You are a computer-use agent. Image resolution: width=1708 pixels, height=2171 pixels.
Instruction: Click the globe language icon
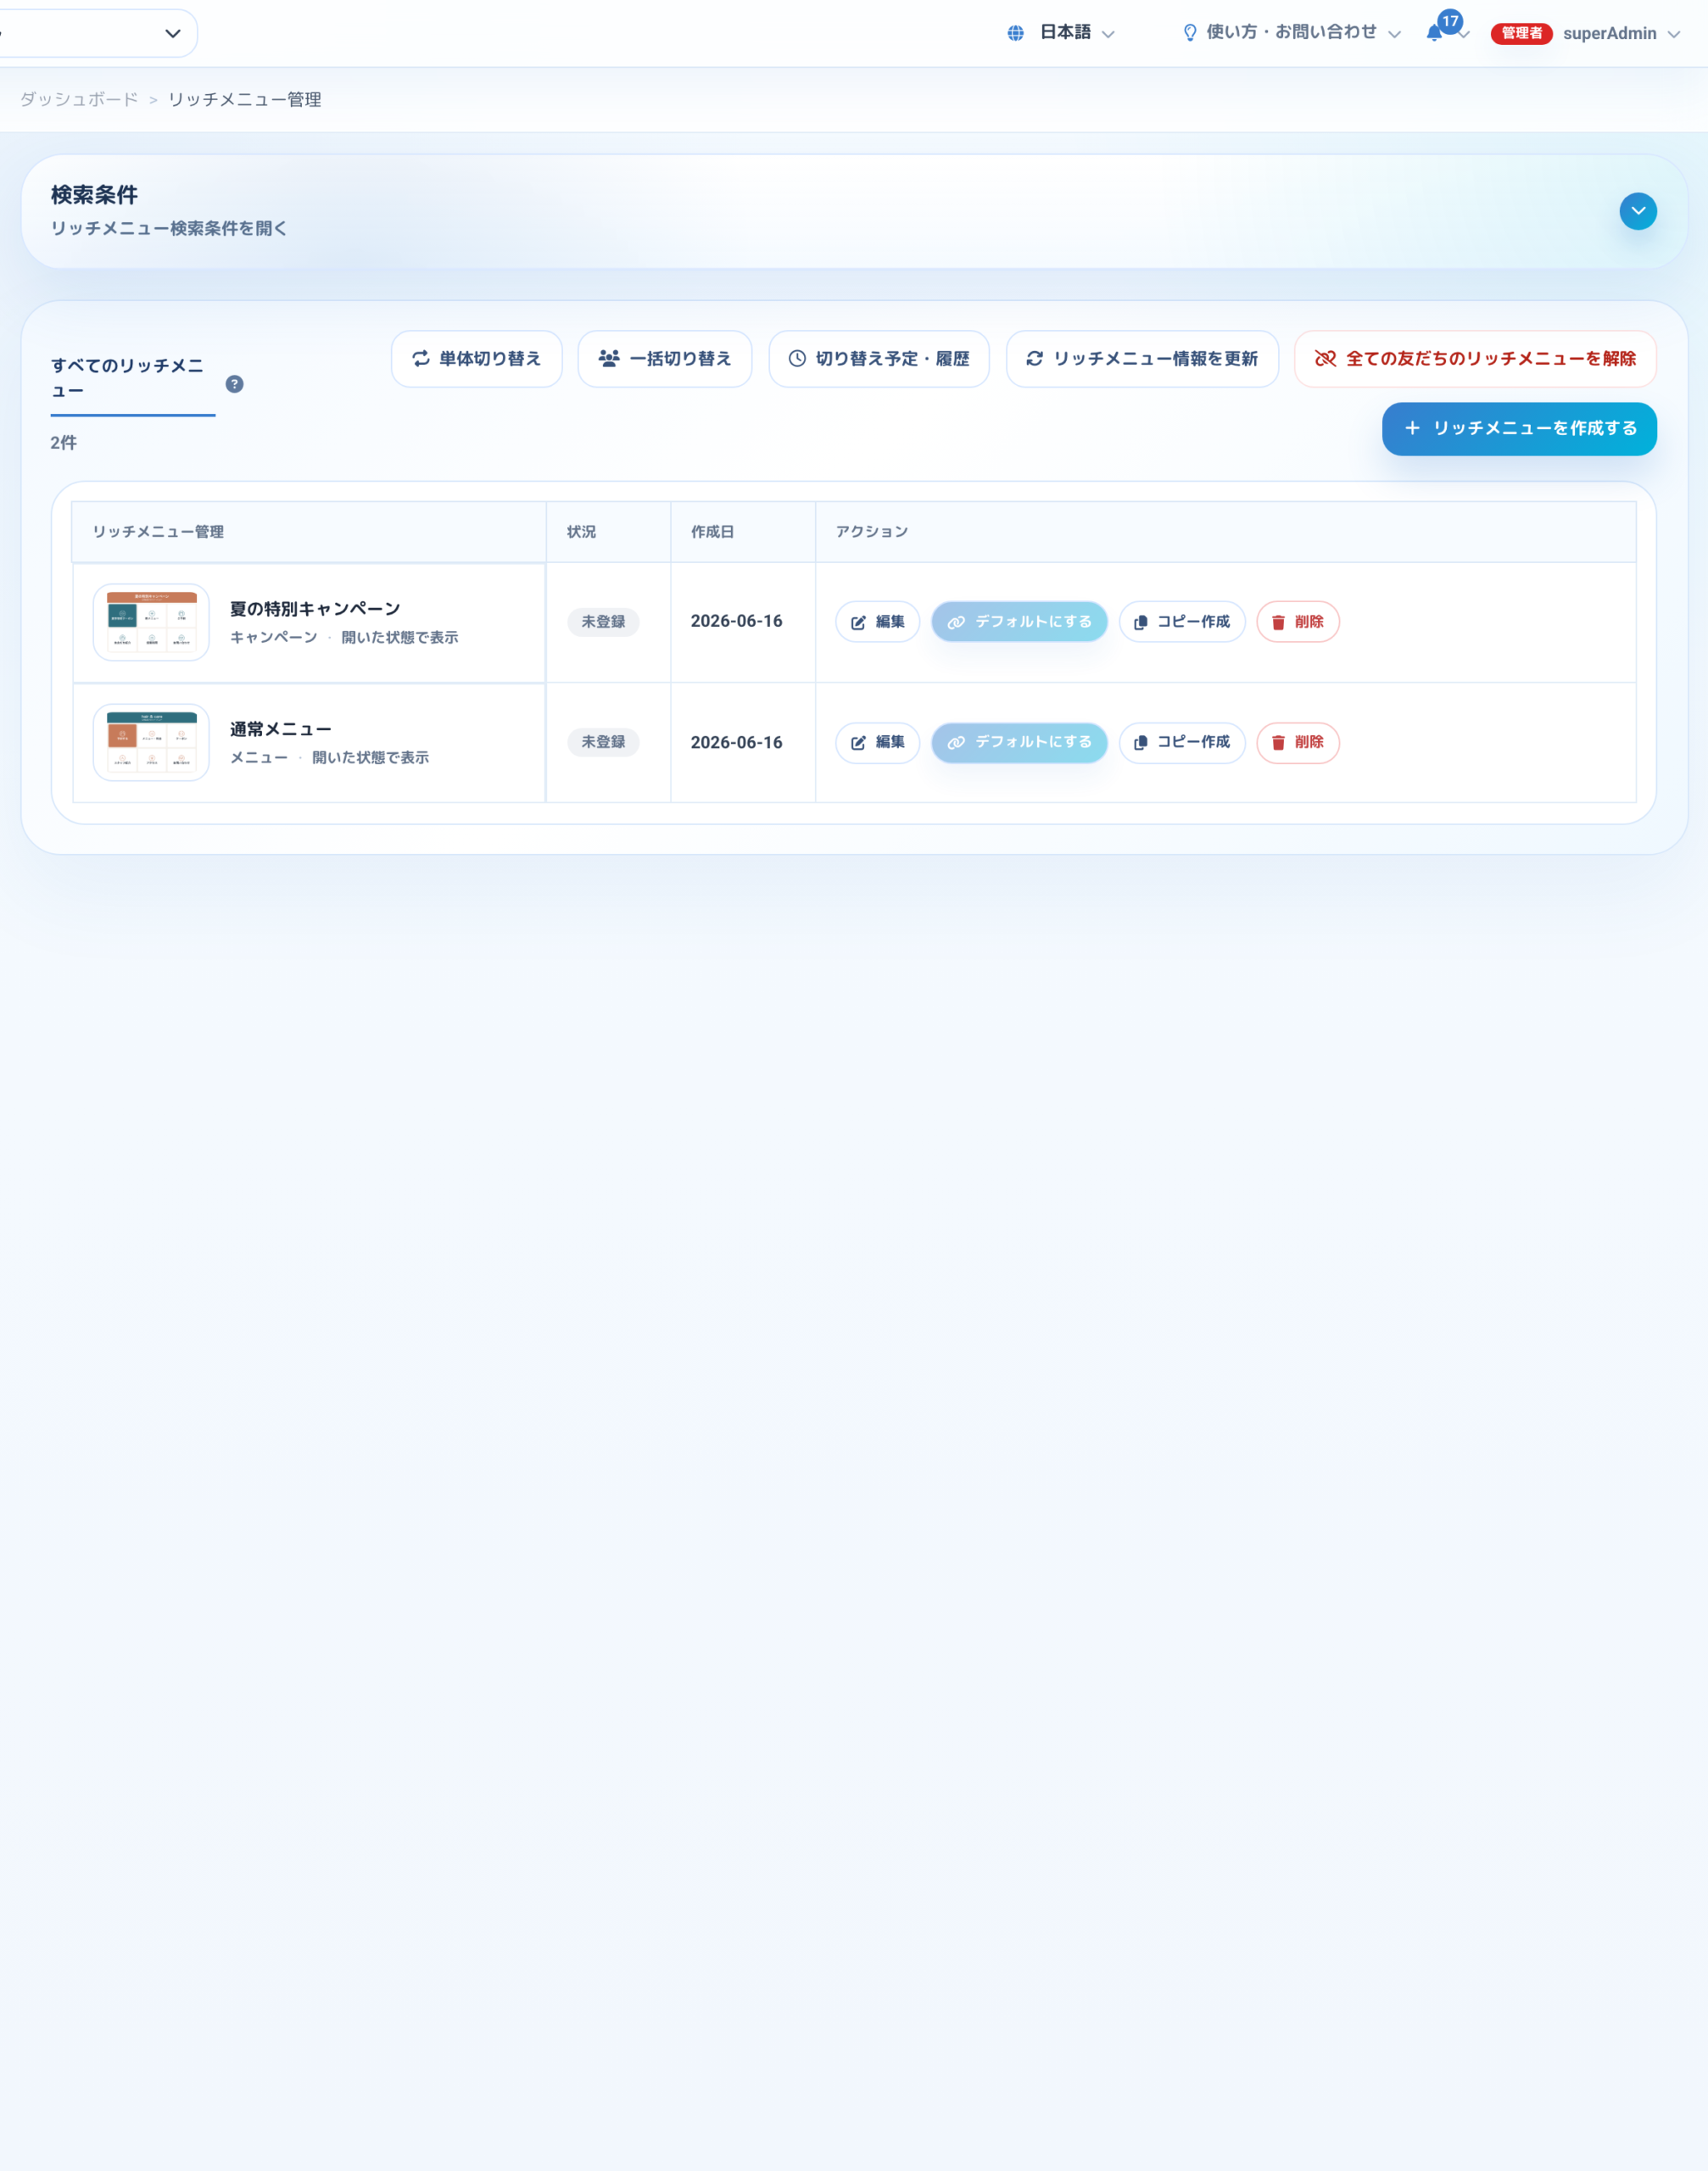1015,33
